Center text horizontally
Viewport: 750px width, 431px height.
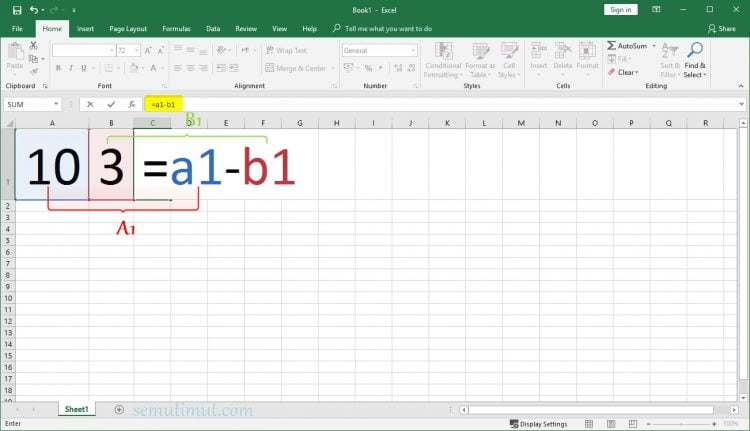tap(190, 68)
